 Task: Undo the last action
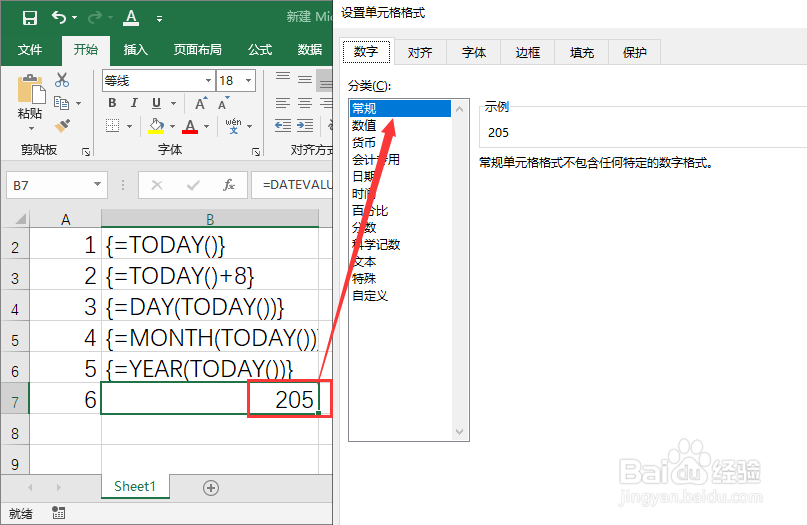click(x=59, y=18)
